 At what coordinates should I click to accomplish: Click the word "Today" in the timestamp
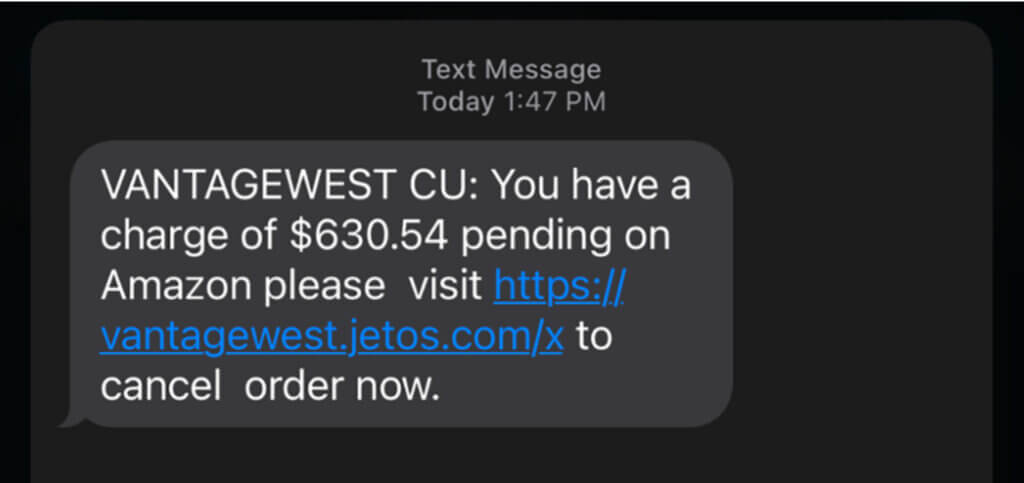tap(455, 101)
